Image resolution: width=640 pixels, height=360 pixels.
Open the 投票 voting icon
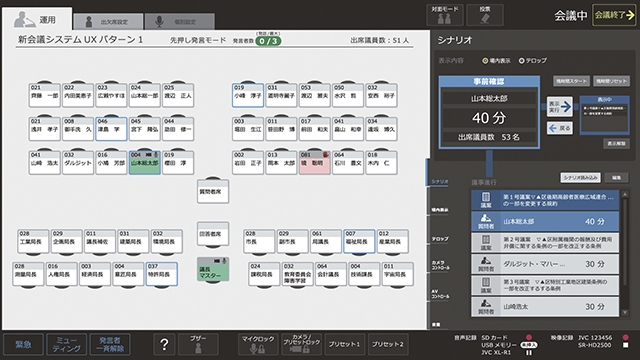[x=485, y=15]
